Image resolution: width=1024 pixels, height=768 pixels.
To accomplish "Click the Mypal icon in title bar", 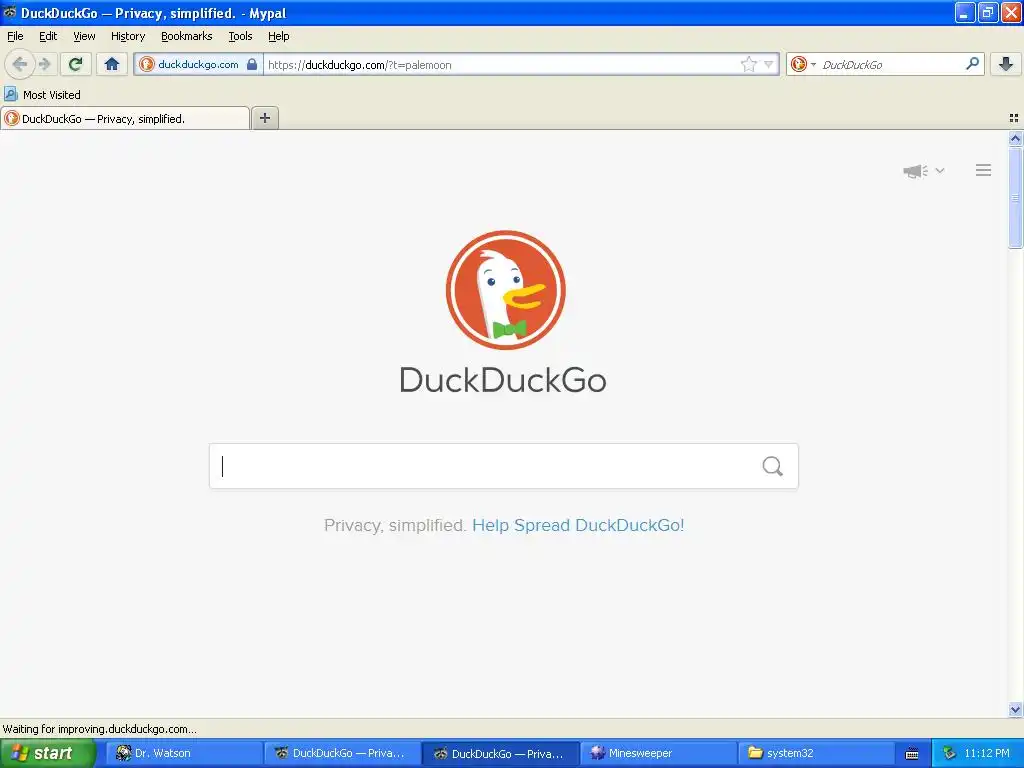I will (9, 12).
